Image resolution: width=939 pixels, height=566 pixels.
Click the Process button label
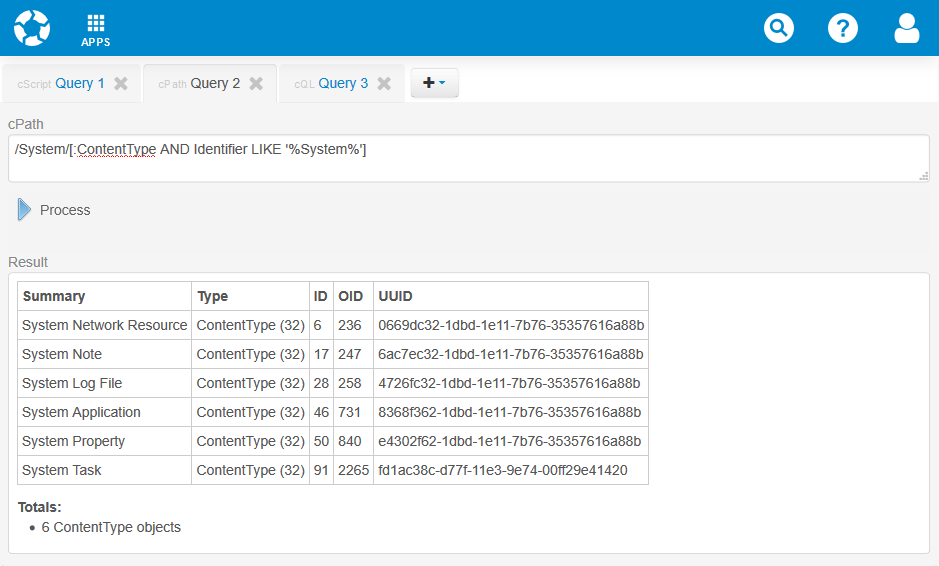[x=65, y=210]
